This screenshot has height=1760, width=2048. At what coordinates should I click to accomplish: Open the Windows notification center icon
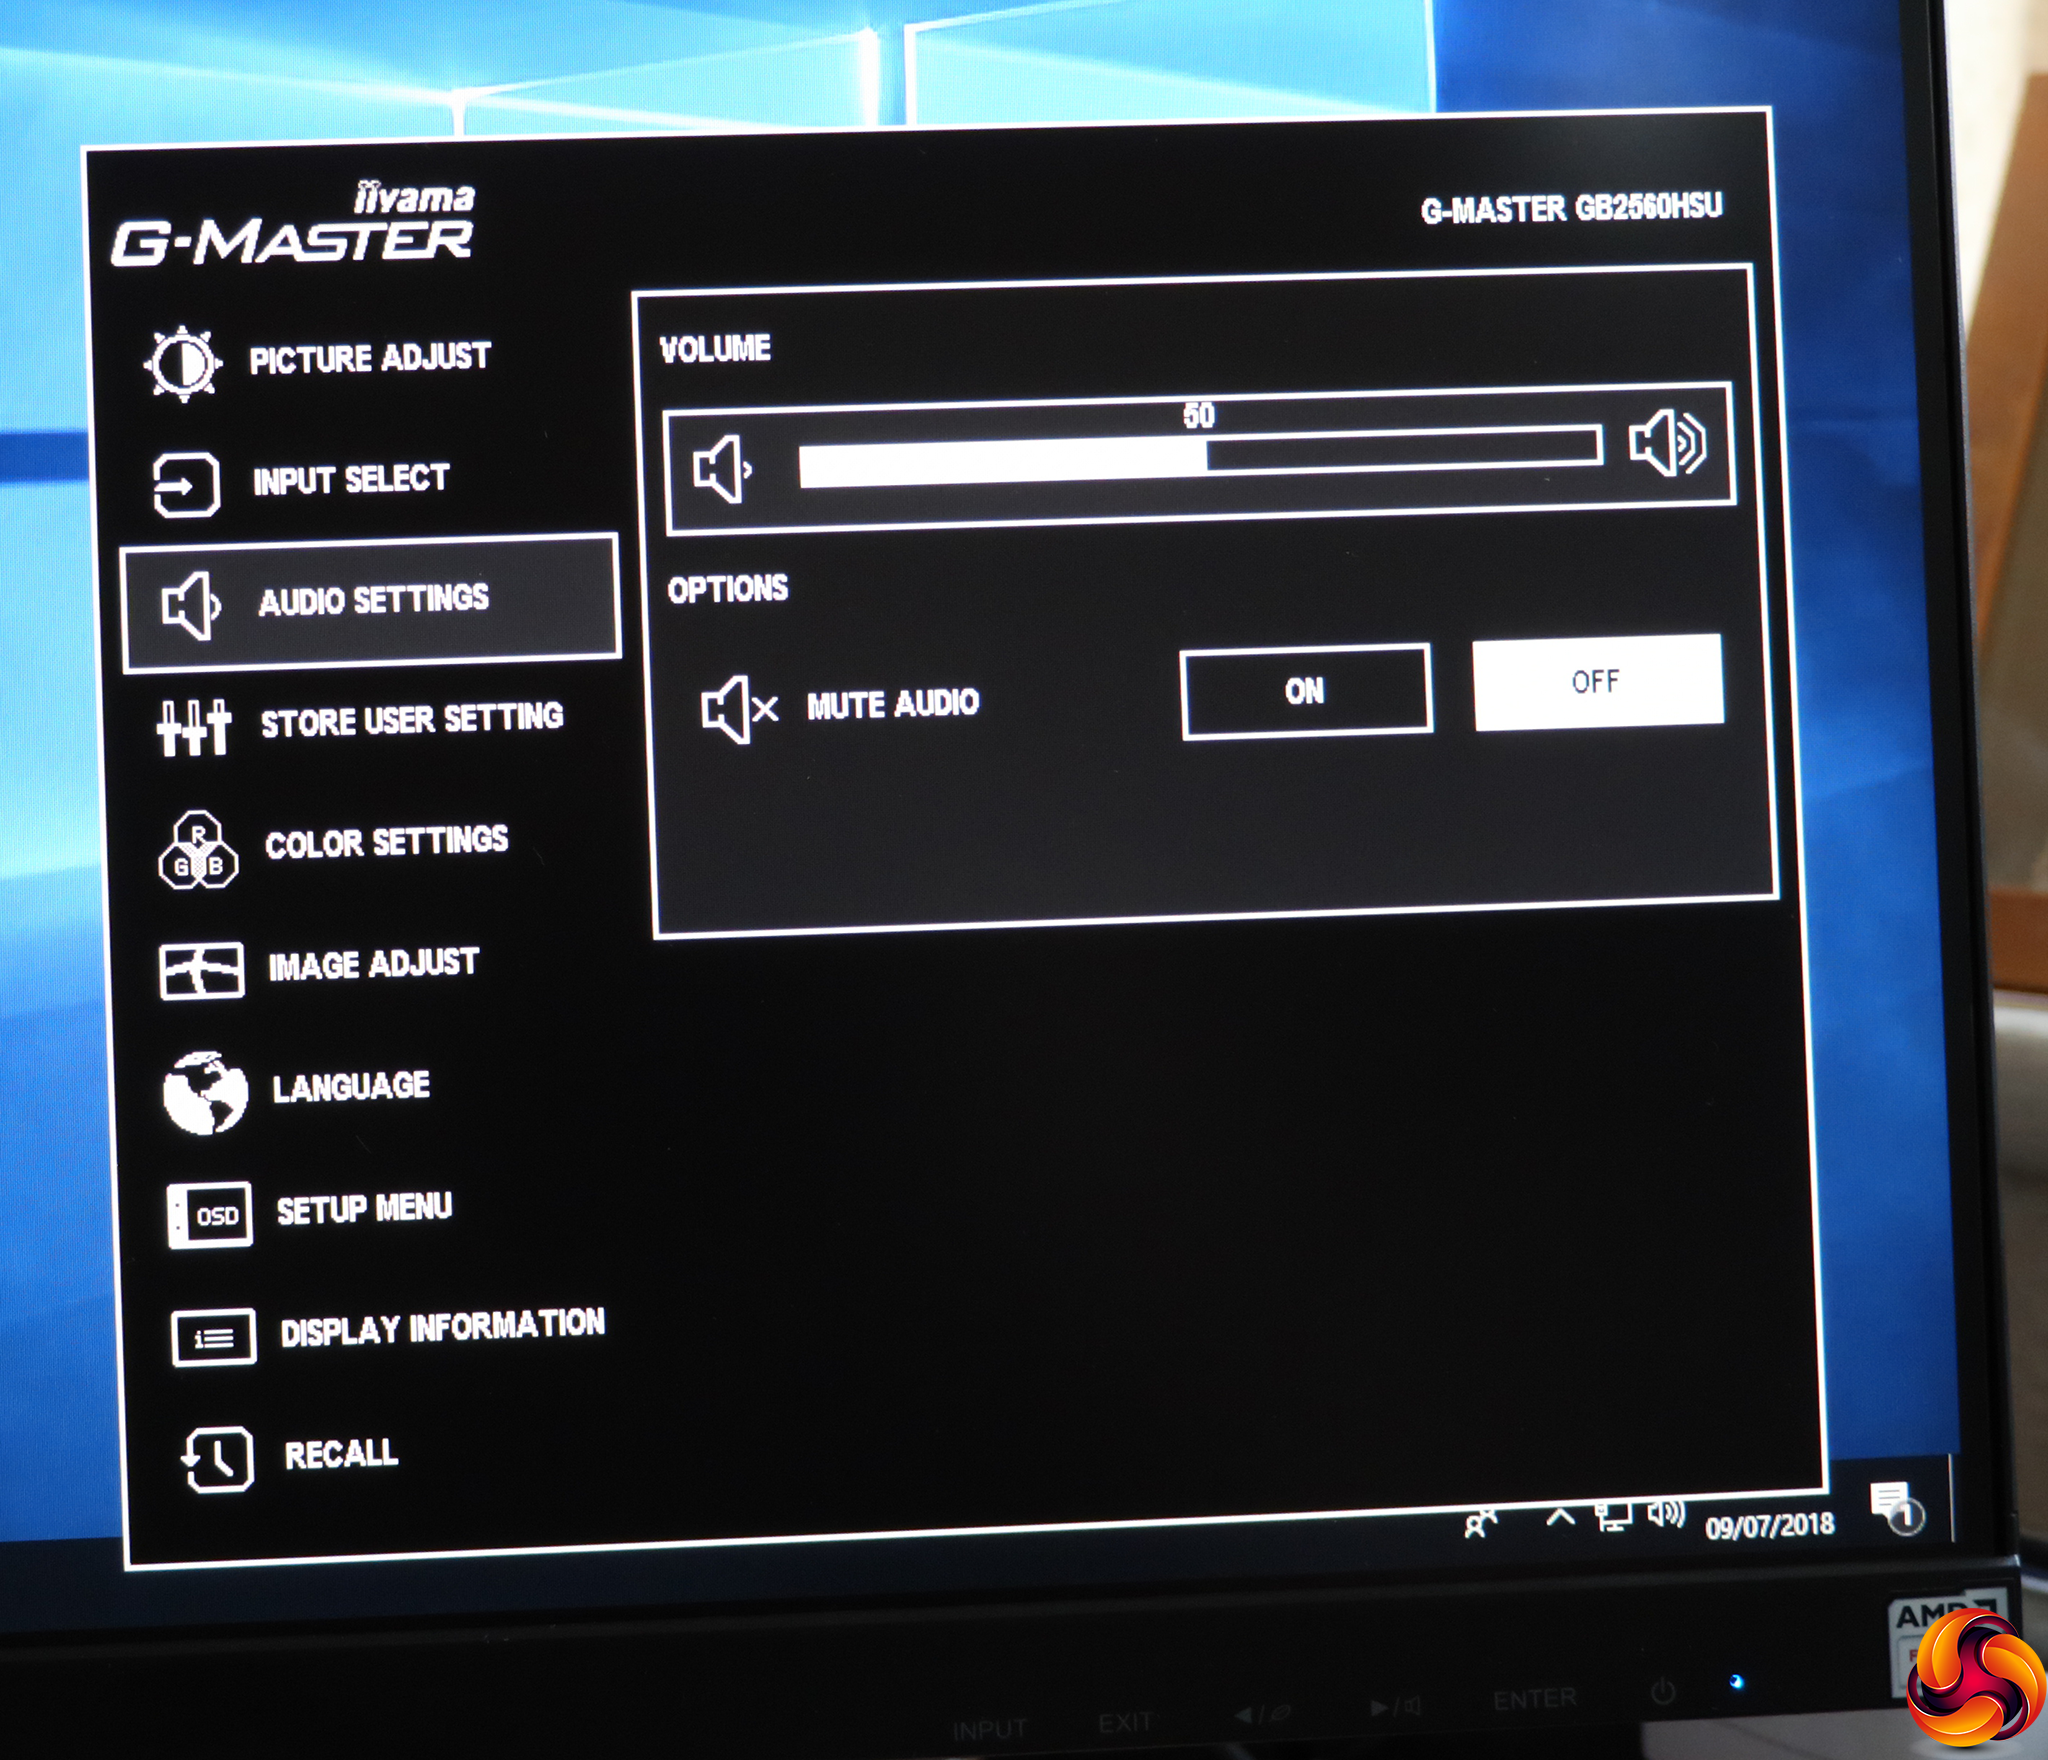click(1894, 1507)
